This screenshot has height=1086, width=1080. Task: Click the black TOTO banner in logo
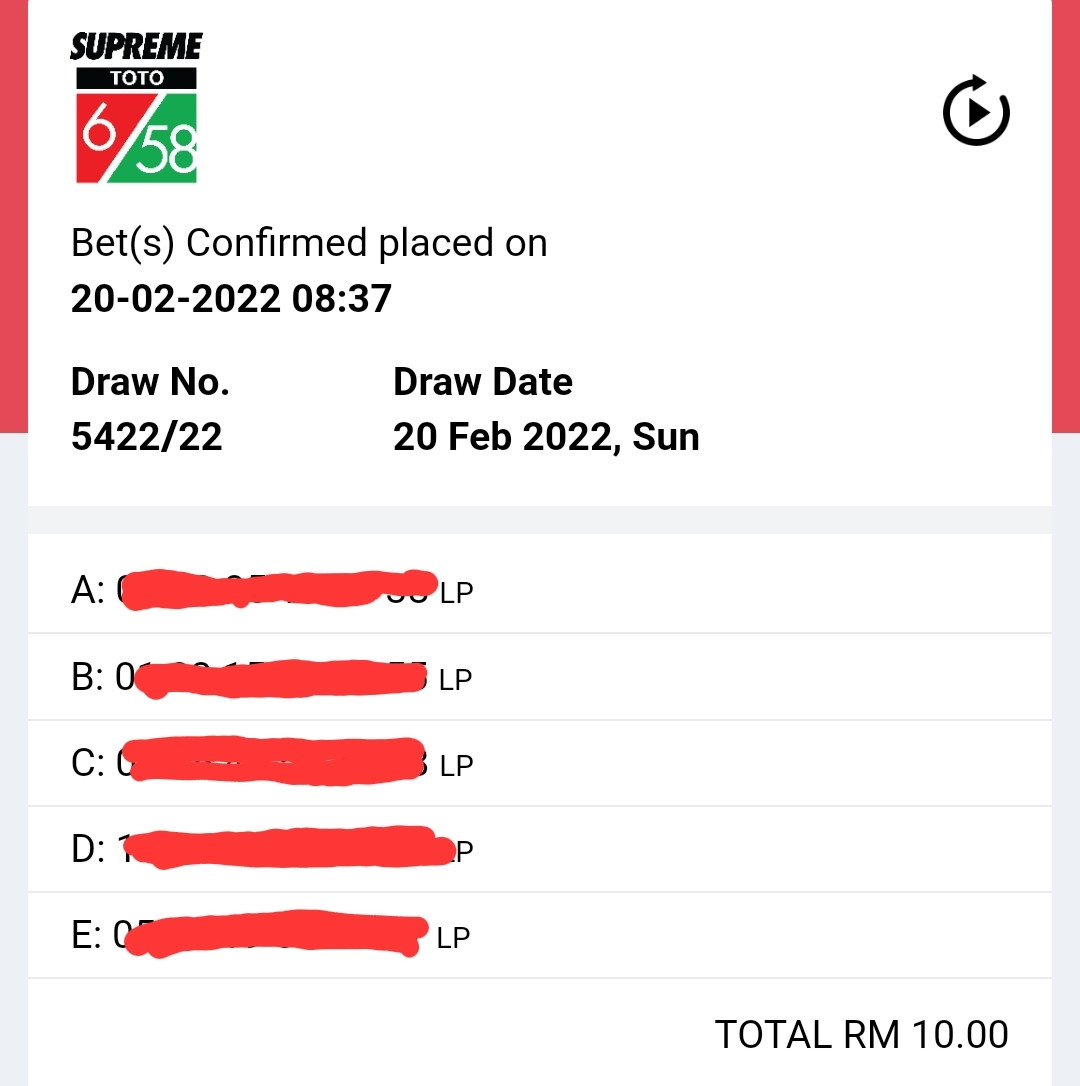(x=136, y=78)
